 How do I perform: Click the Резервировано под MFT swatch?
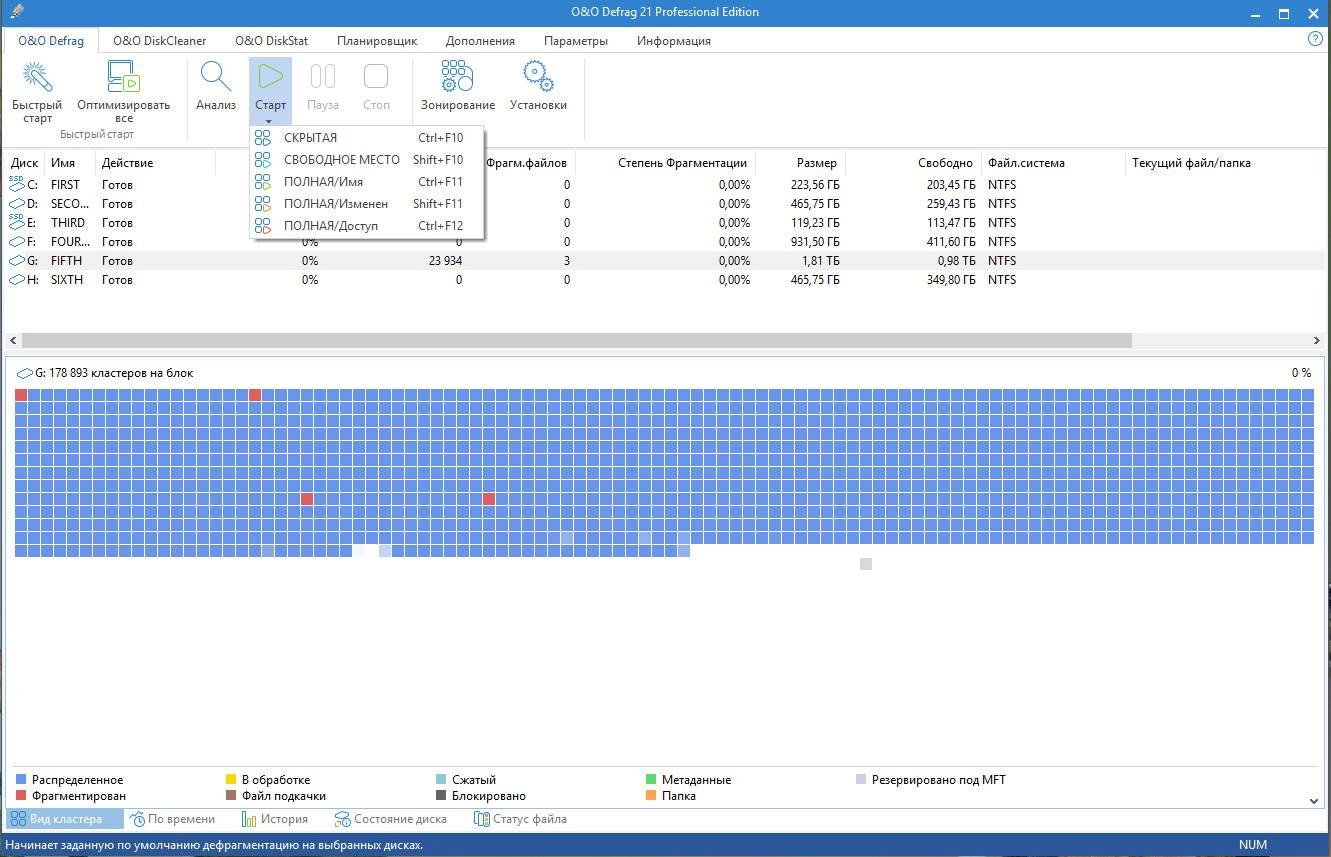[861, 780]
